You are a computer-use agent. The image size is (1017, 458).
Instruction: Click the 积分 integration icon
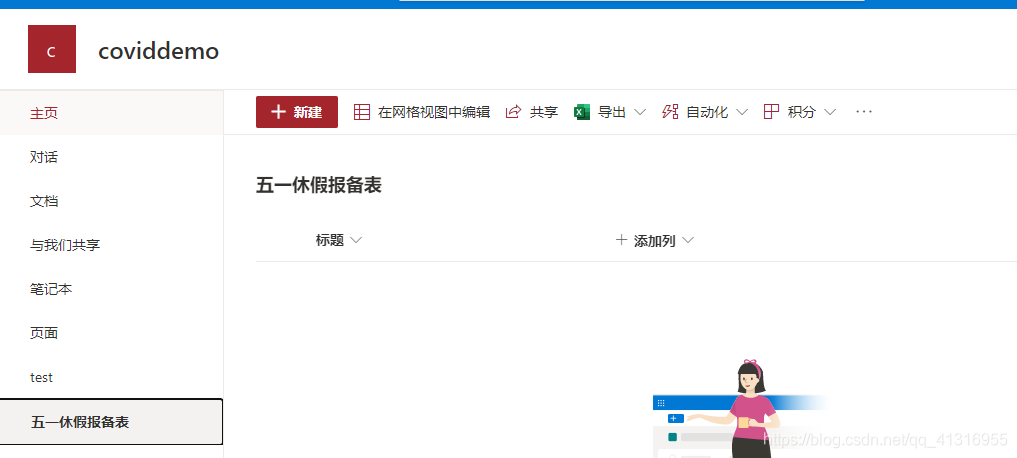pyautogui.click(x=771, y=112)
